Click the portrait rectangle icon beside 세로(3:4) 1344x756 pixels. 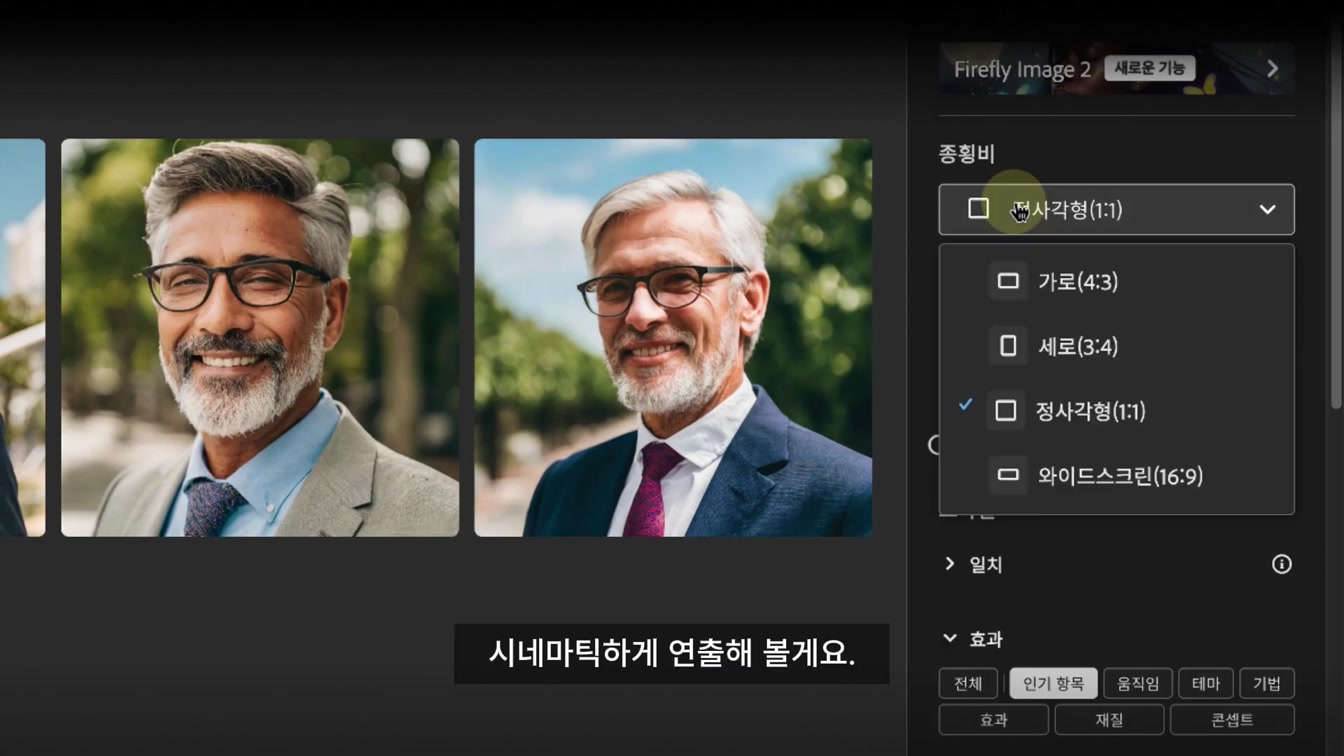pos(1008,347)
